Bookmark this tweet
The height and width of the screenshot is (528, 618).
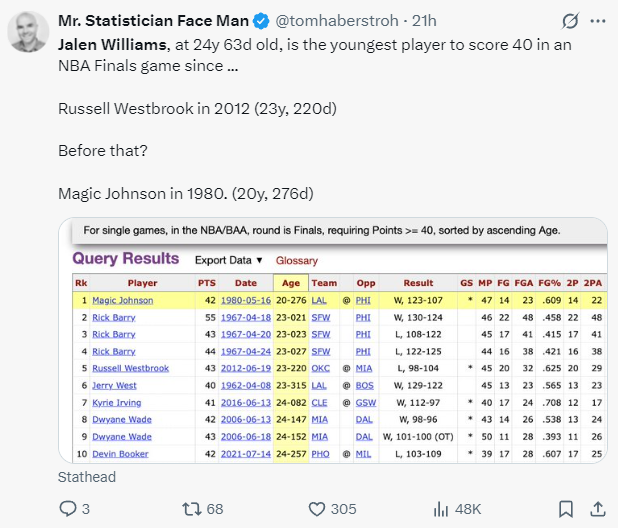point(565,509)
